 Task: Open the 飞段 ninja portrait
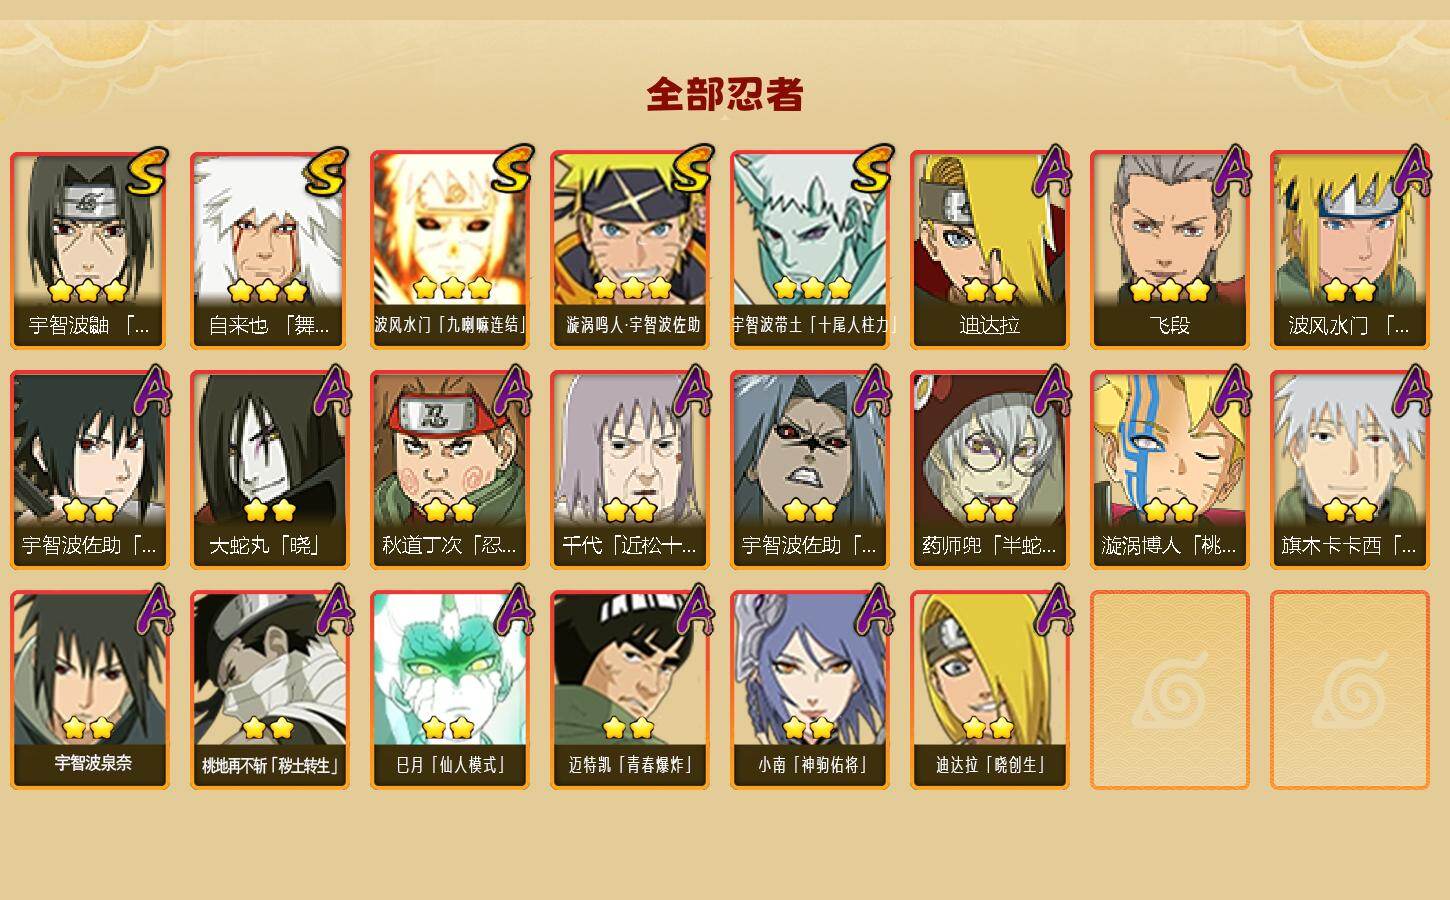[x=1169, y=250]
